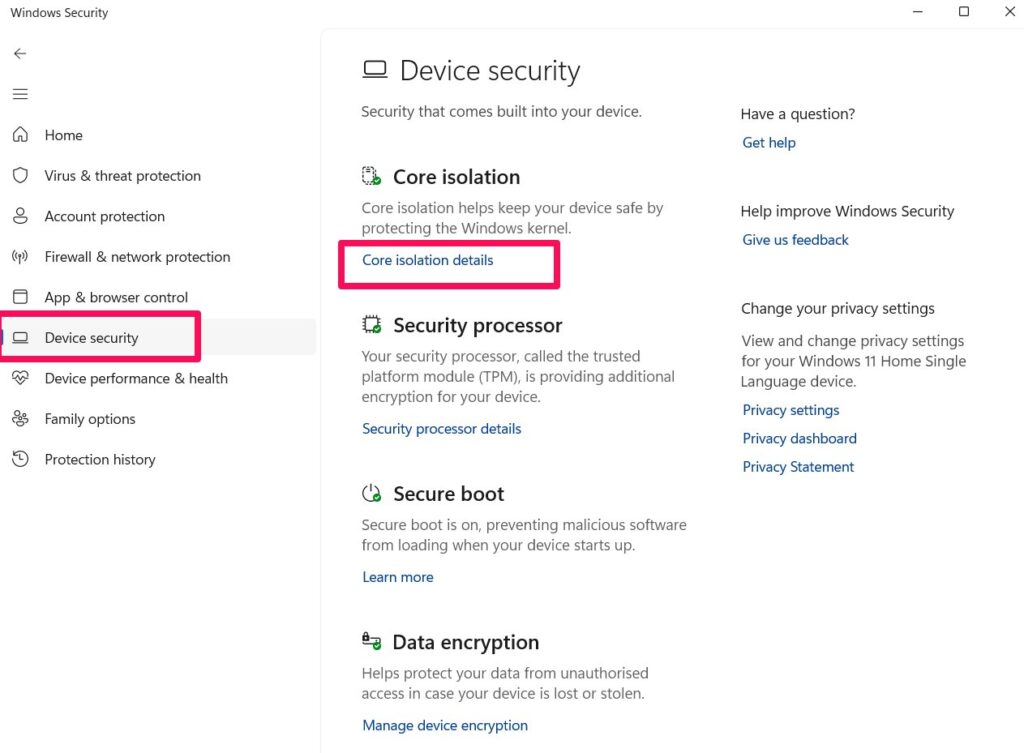Click the Account protection person icon

click(20, 216)
